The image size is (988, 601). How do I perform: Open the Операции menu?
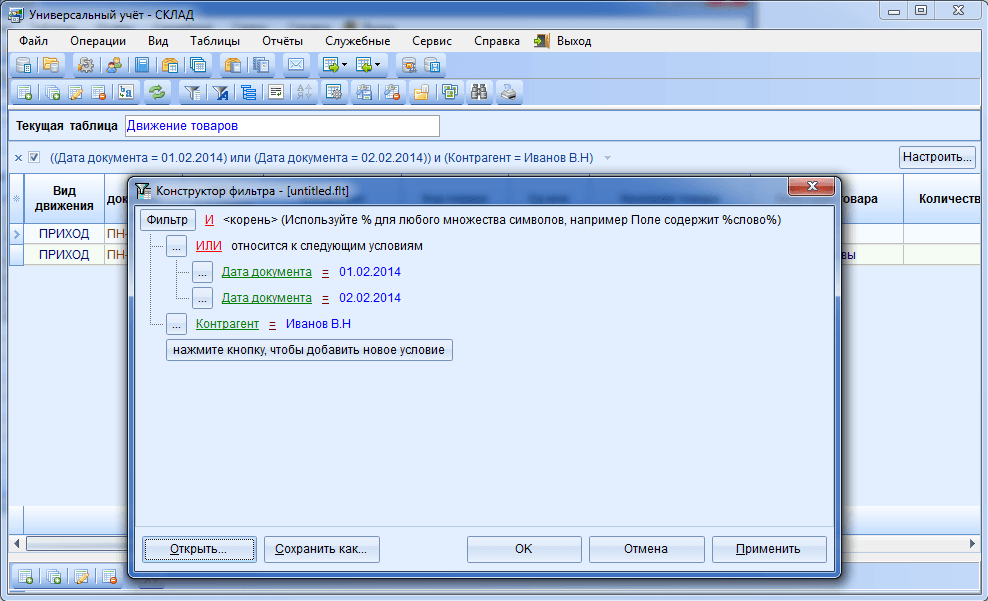(98, 41)
